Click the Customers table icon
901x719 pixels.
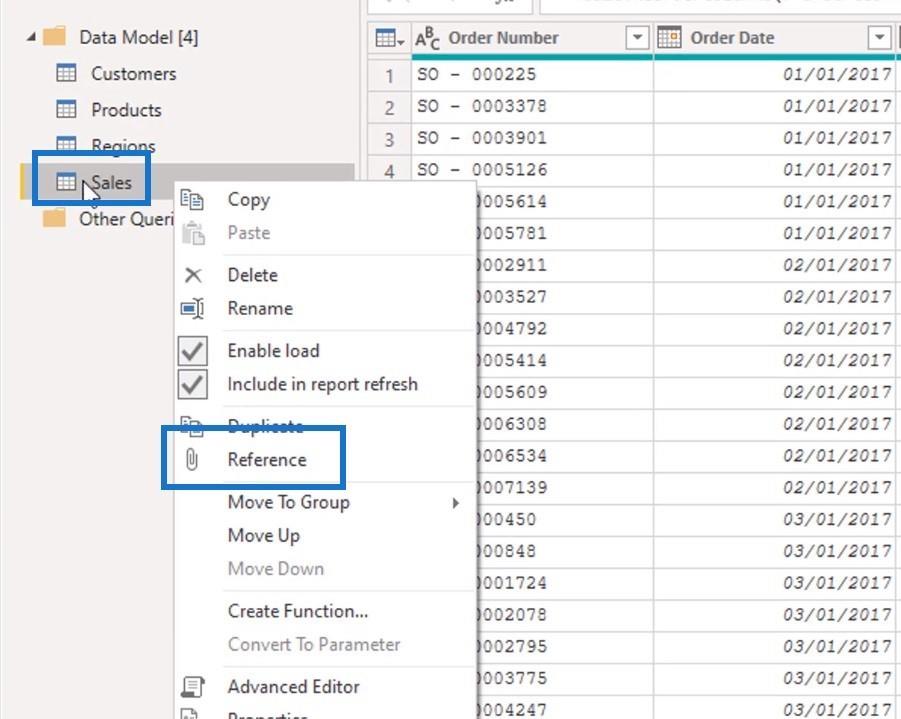pyautogui.click(x=66, y=73)
